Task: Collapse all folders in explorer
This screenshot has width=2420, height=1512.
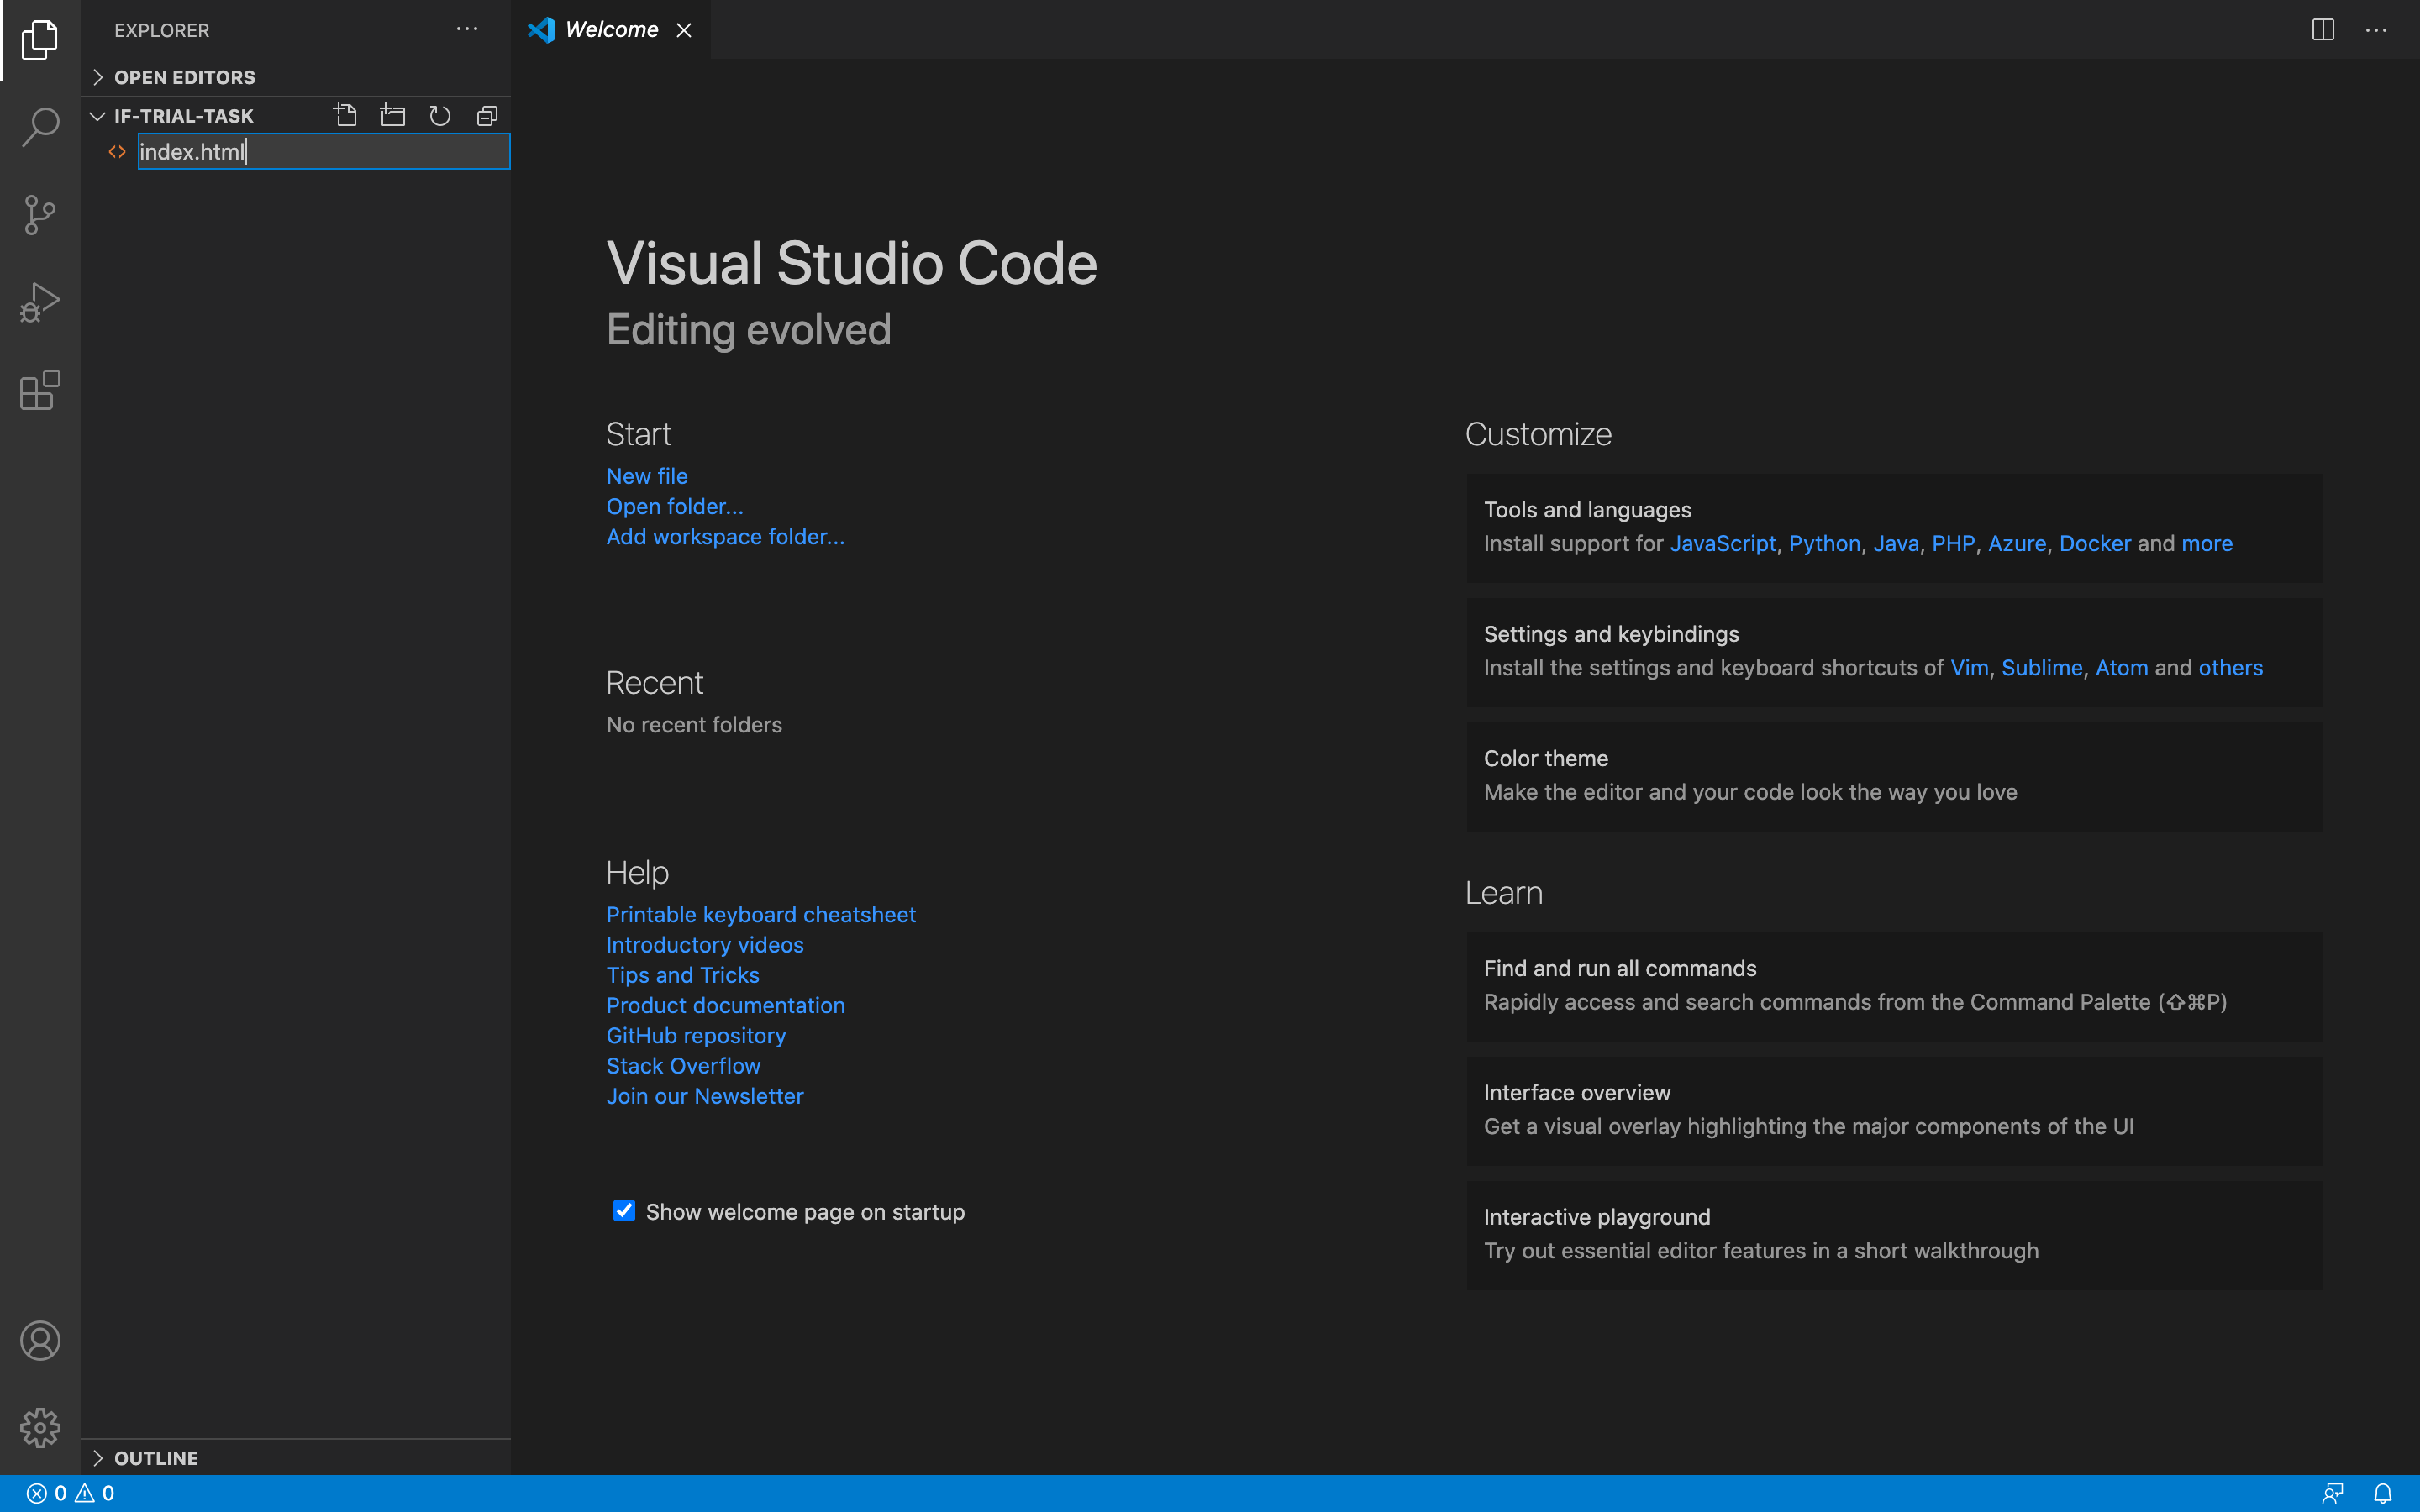Action: 487,116
